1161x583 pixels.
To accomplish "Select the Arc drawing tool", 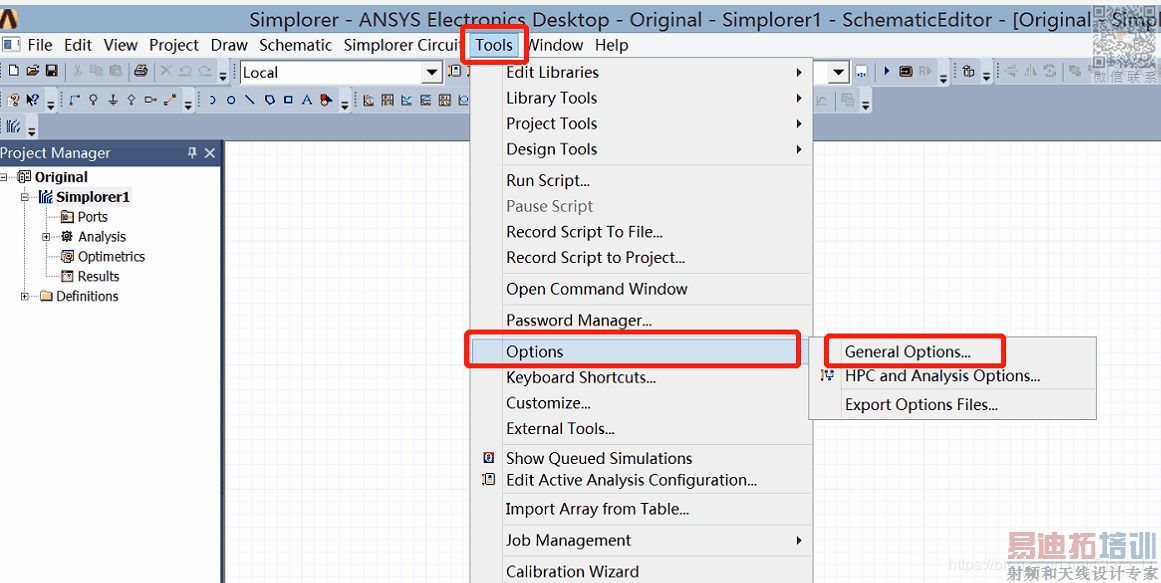I will pos(212,100).
